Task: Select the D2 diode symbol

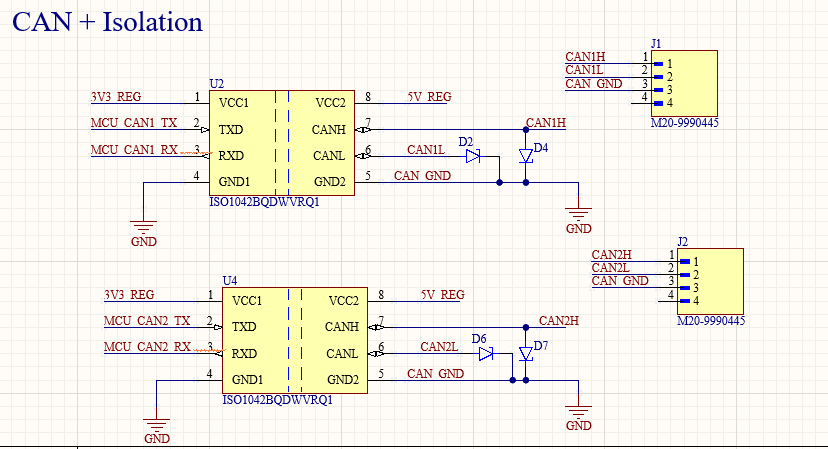Action: point(473,156)
